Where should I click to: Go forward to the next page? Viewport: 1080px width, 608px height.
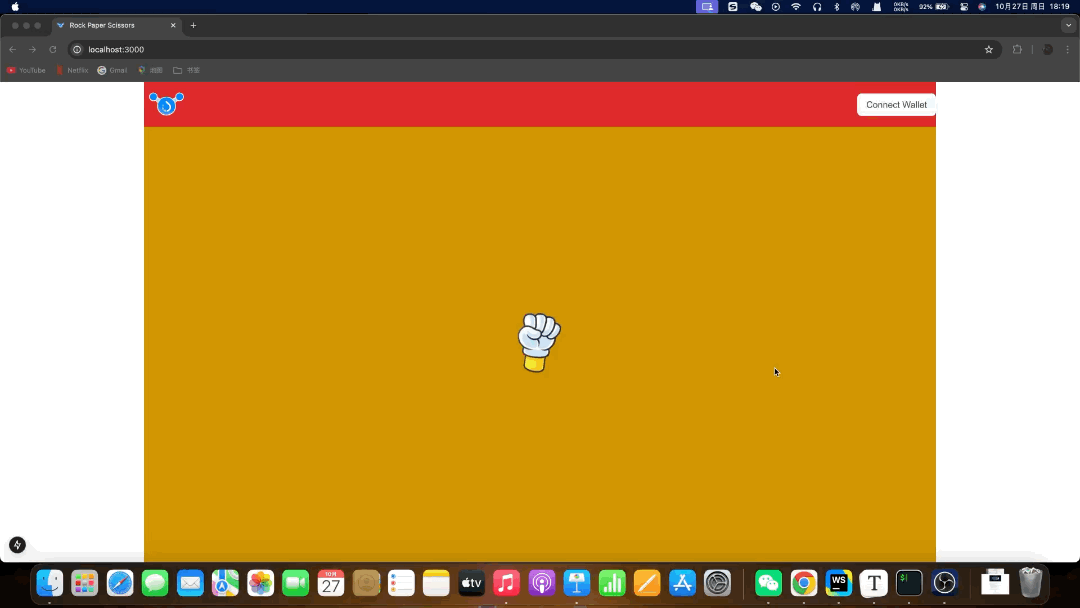click(32, 50)
